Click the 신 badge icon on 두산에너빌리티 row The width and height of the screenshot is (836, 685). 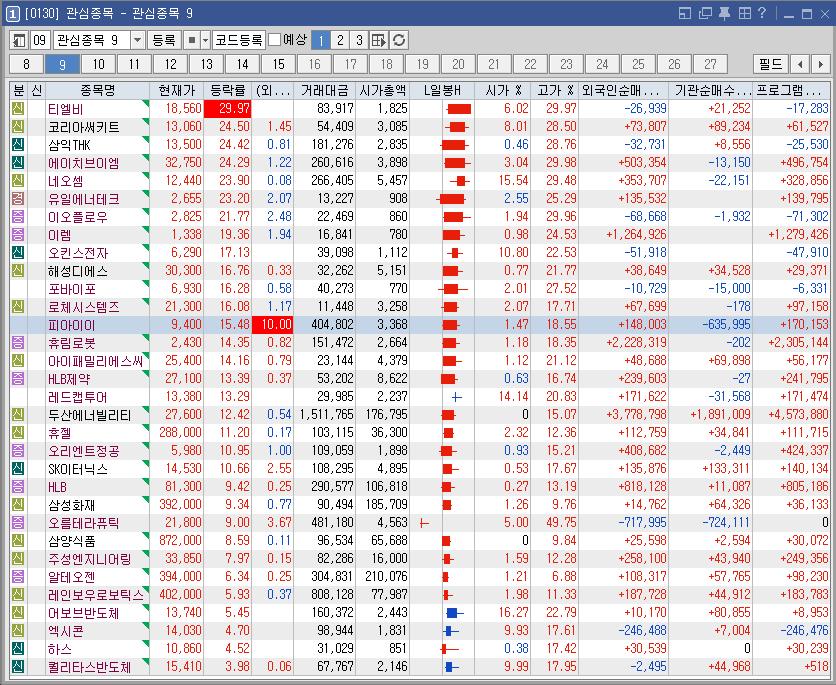pos(18,415)
